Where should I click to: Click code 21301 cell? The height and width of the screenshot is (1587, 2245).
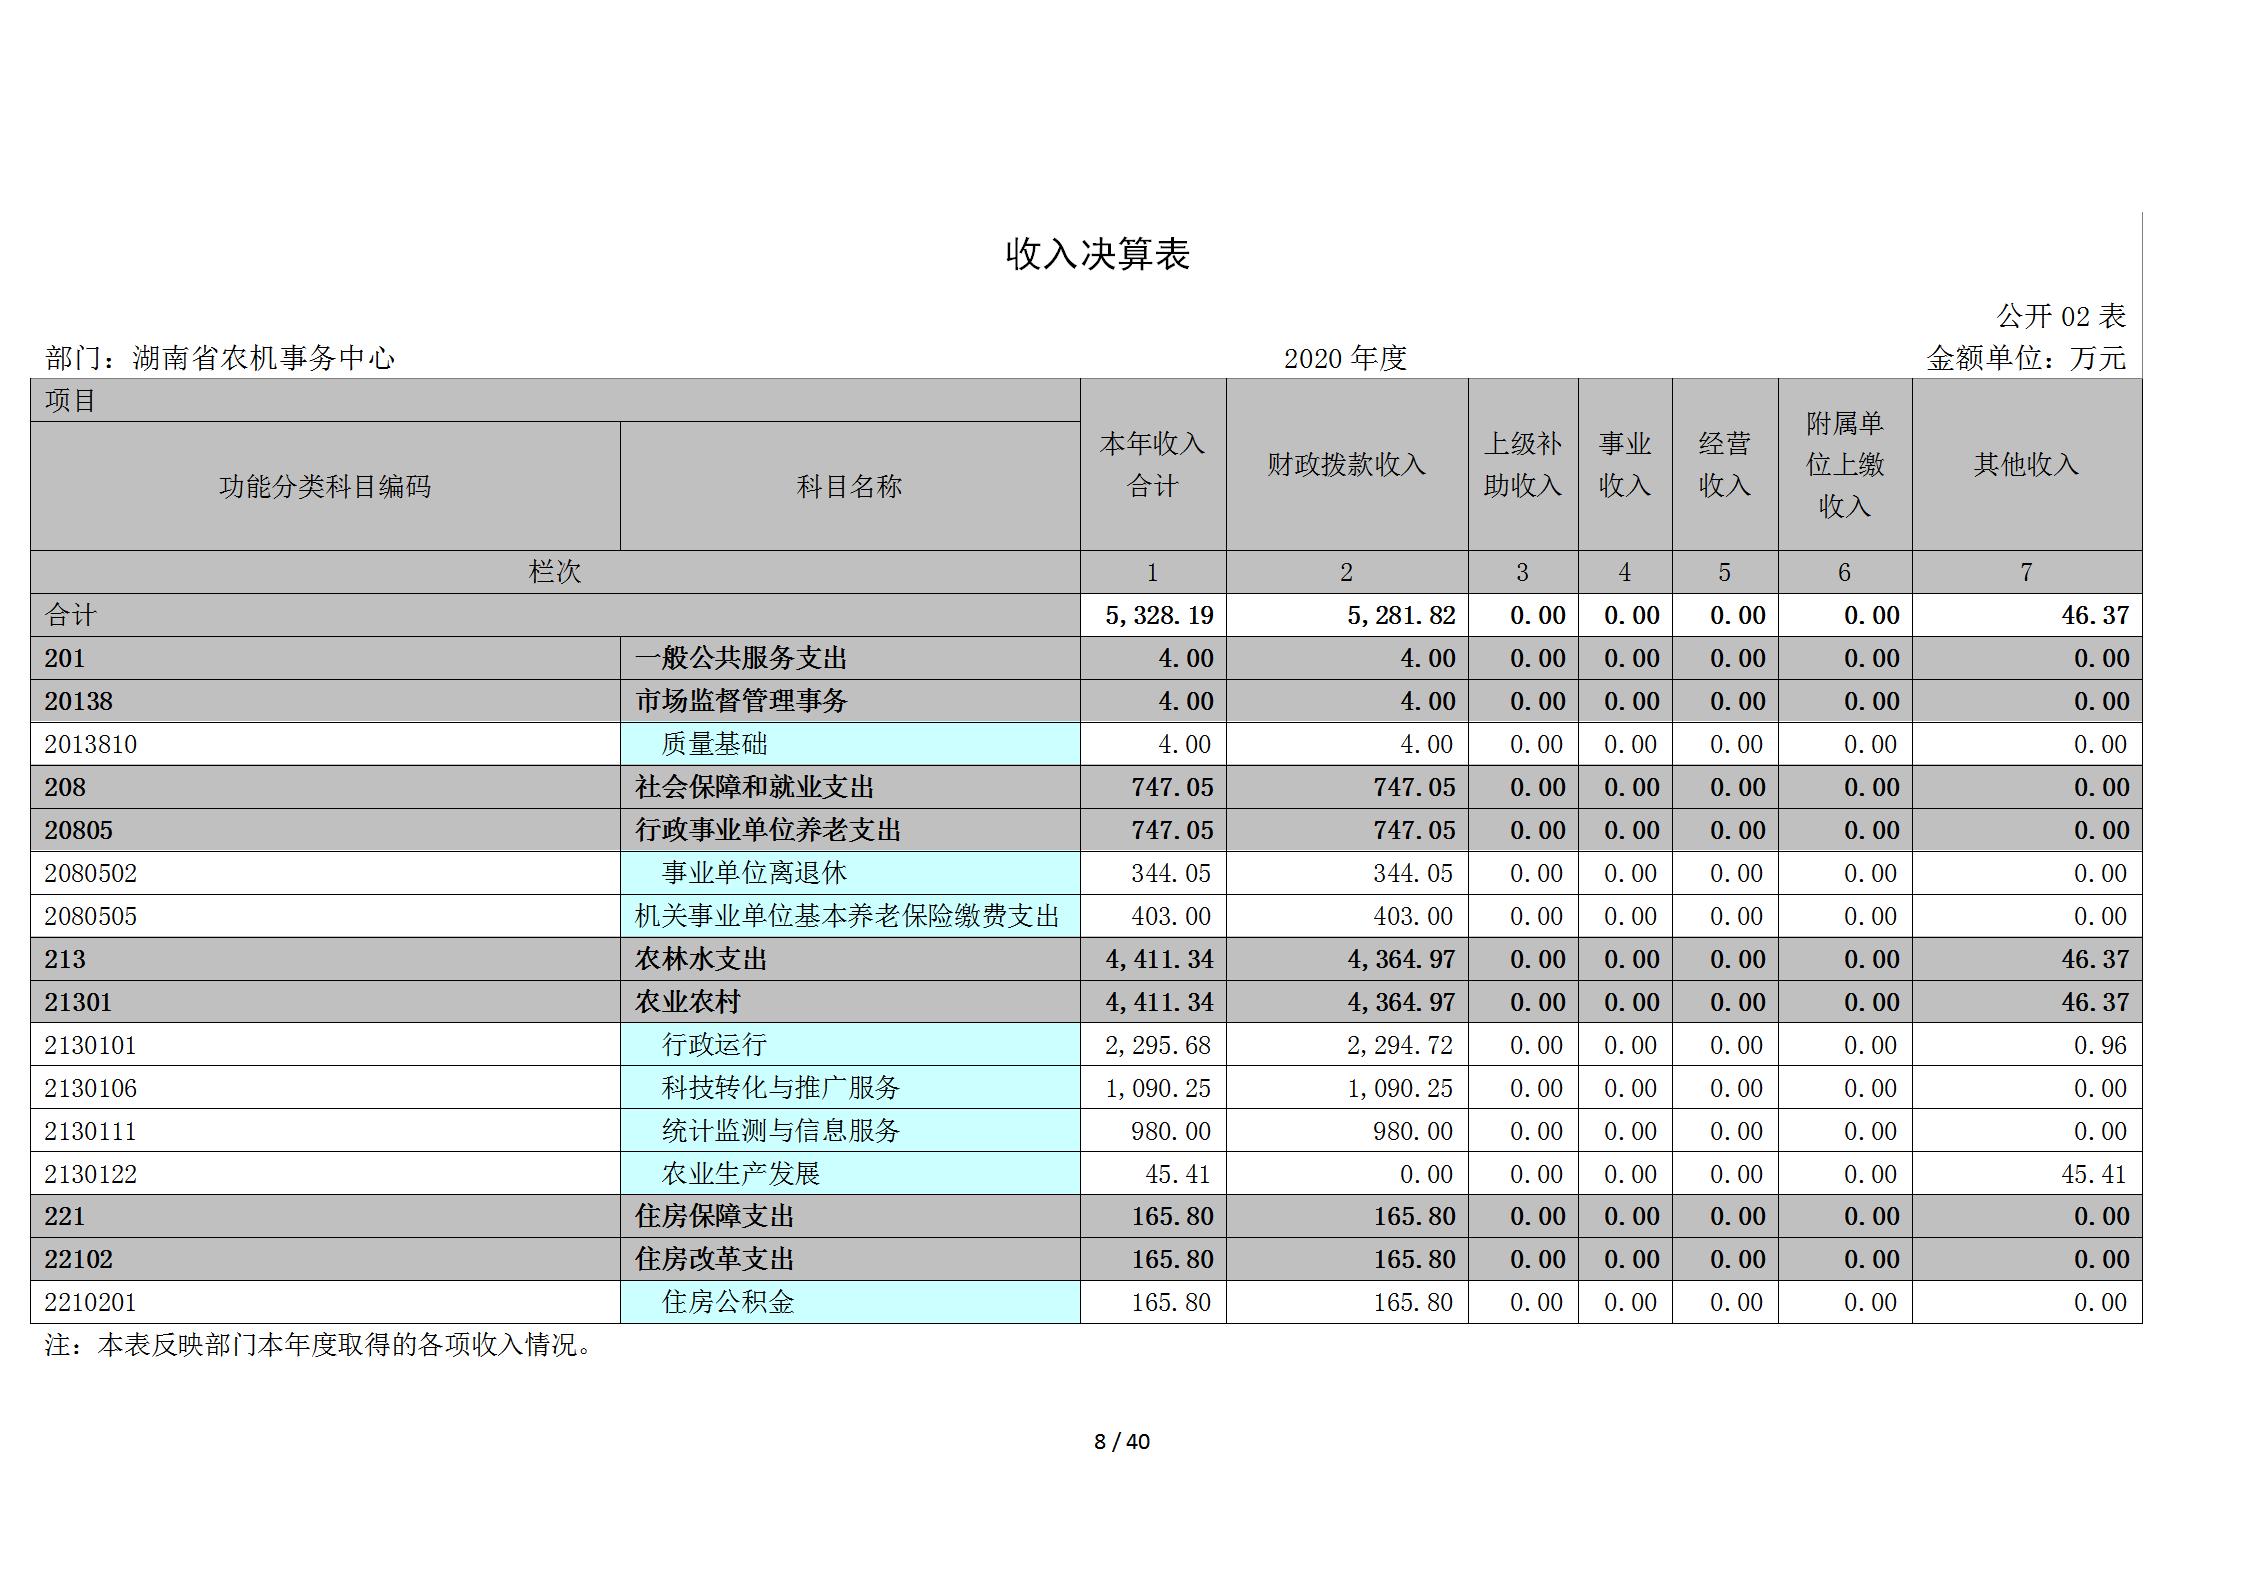click(x=325, y=1002)
